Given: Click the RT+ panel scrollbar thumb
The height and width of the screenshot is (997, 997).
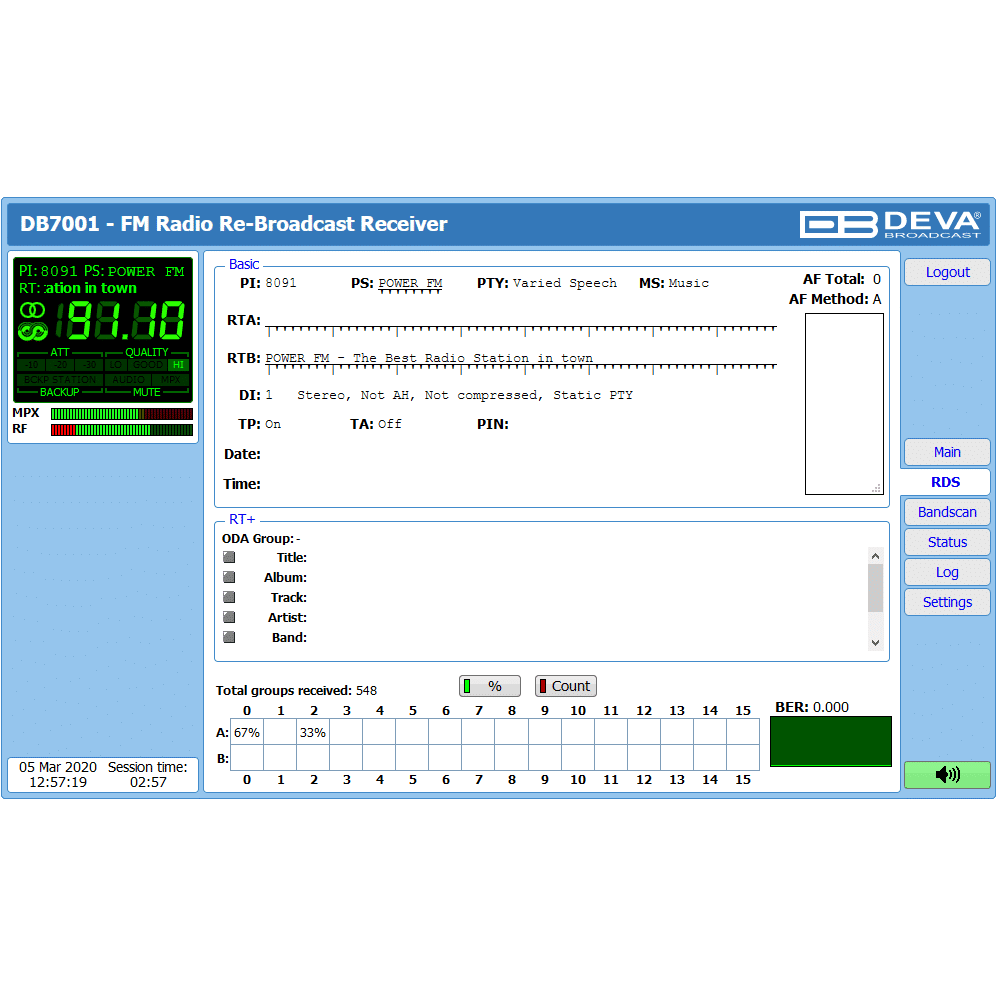Looking at the screenshot, I should 875,588.
